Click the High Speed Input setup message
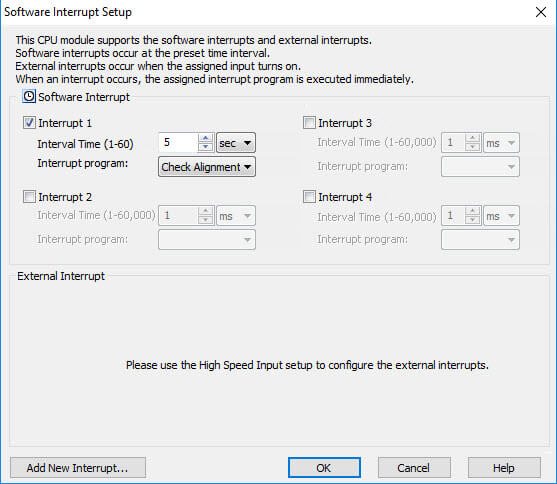 (x=307, y=365)
